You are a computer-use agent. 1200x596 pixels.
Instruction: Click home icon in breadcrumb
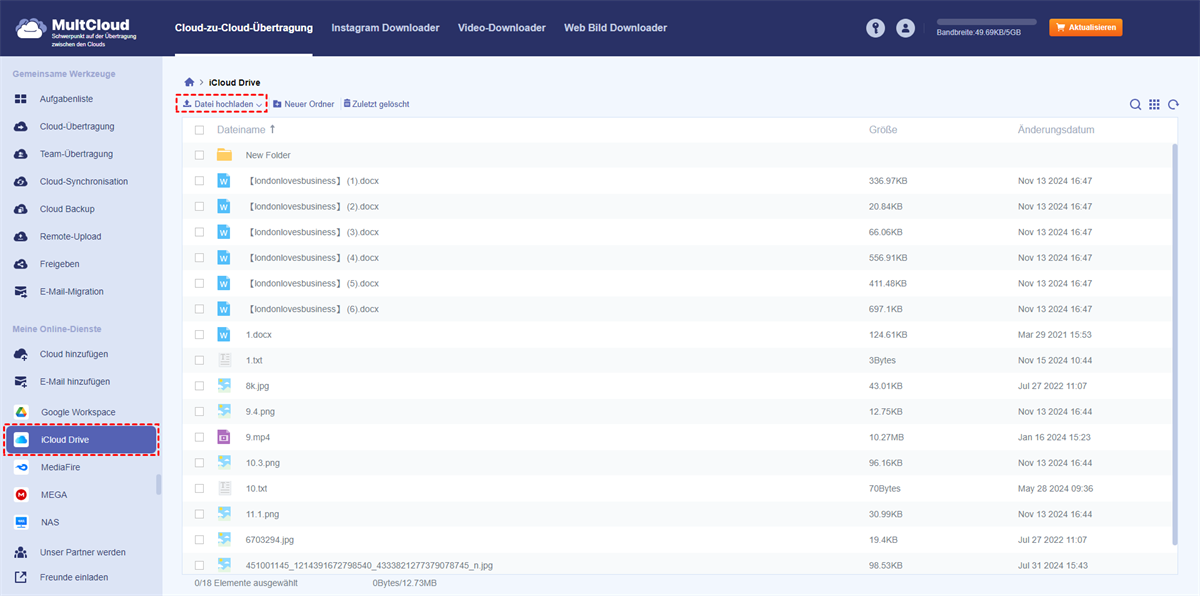point(189,81)
